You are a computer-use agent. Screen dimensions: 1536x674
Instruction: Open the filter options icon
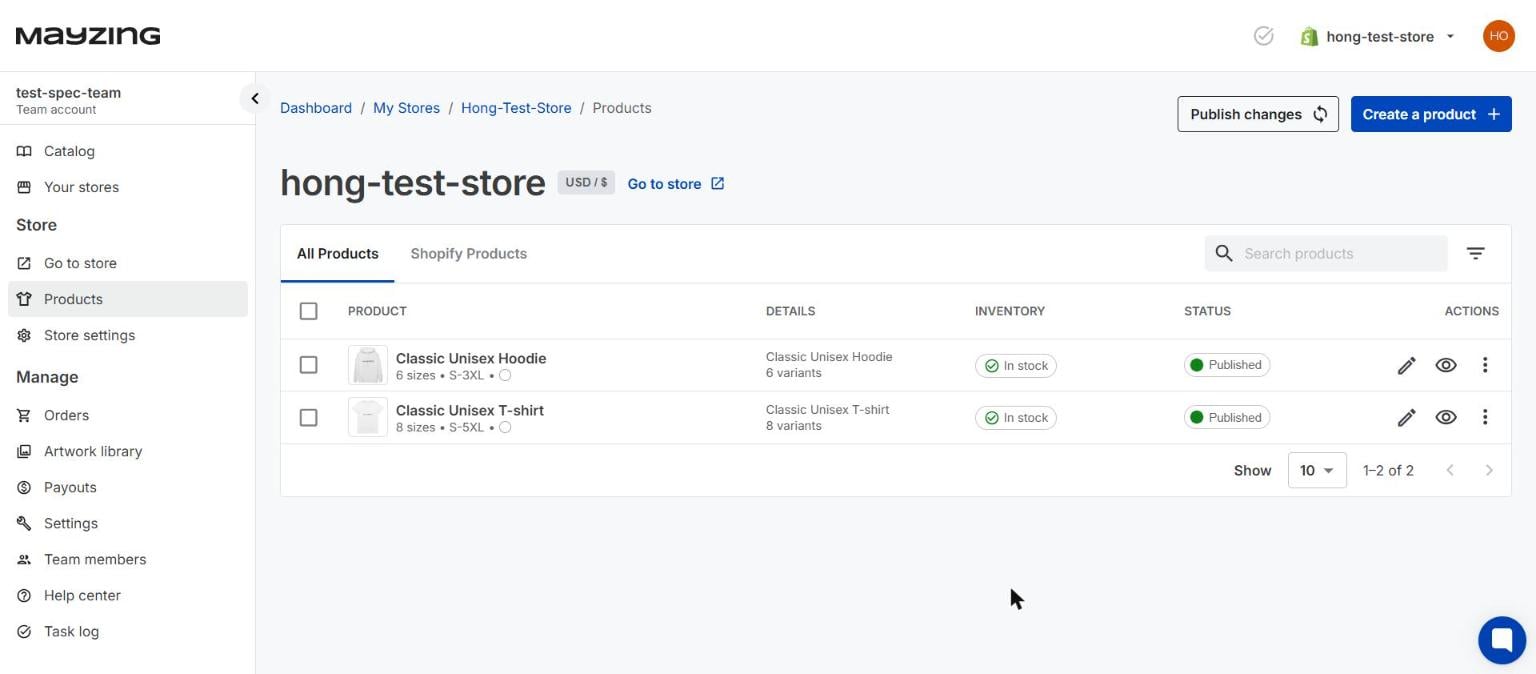1475,254
